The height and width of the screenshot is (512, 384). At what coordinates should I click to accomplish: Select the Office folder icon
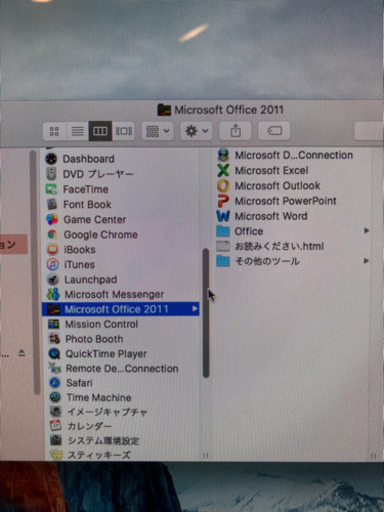(x=223, y=231)
